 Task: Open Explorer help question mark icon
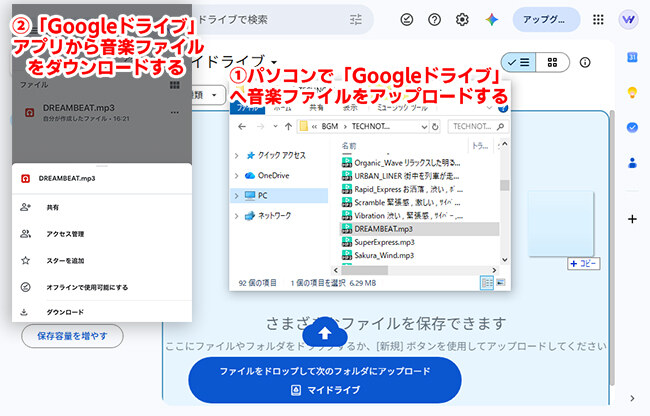503,108
